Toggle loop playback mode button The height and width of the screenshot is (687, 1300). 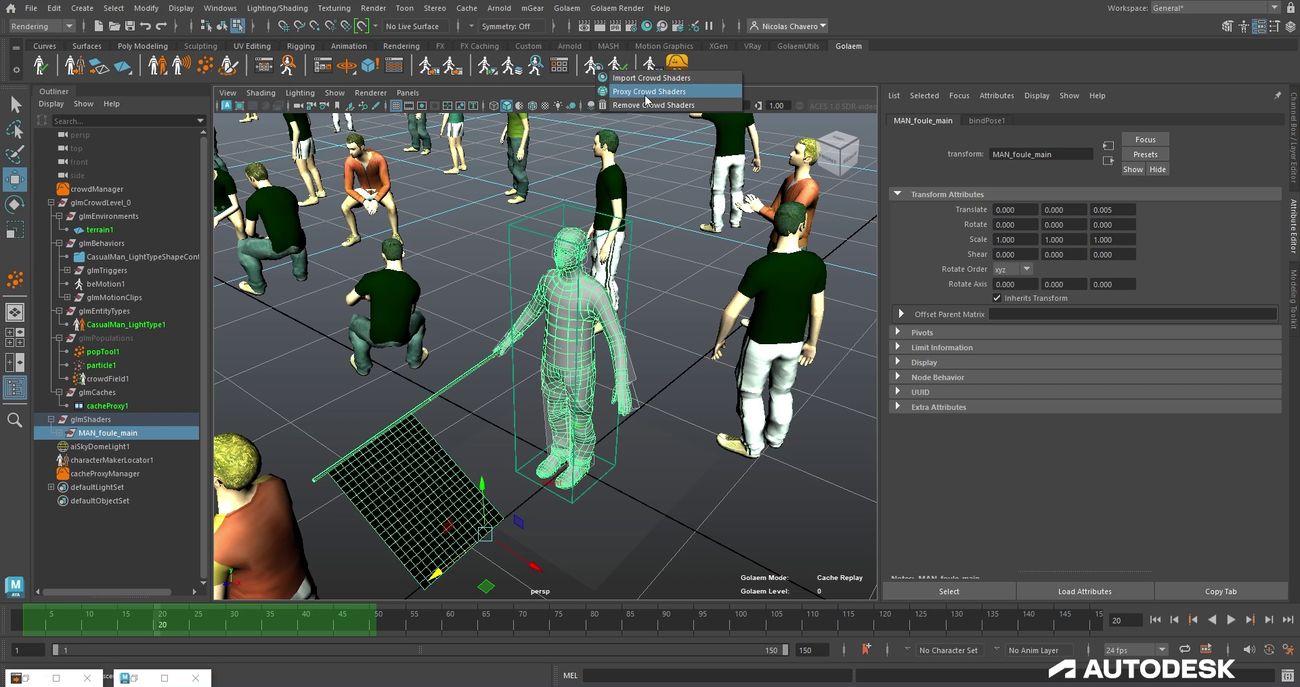1183,650
